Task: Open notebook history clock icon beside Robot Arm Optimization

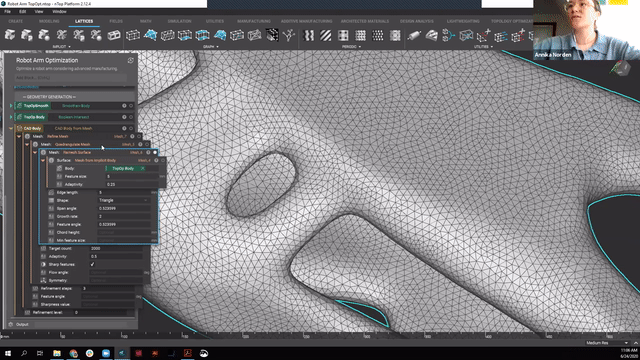Action: click(x=131, y=60)
